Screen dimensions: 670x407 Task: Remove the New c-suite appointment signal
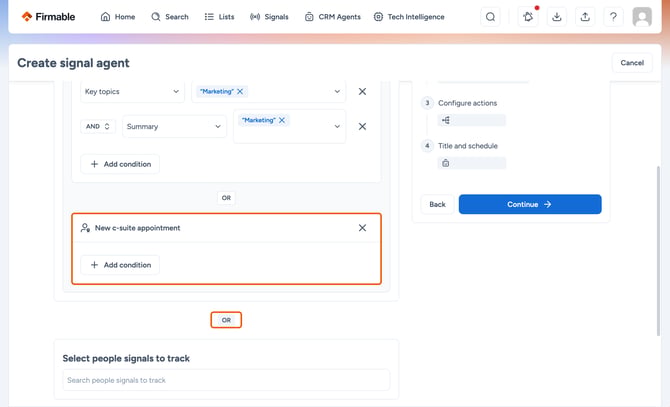click(362, 228)
